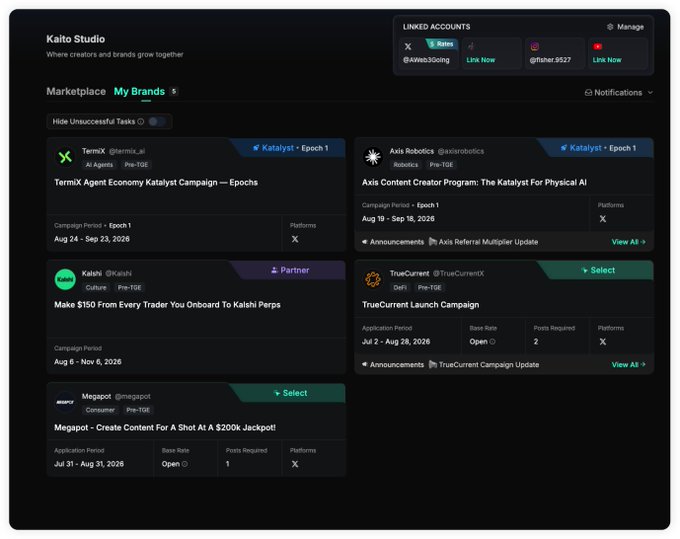Click the flag icon before Axis Referral Multiplier Update
Screen dimensions: 680x539
click(433, 242)
